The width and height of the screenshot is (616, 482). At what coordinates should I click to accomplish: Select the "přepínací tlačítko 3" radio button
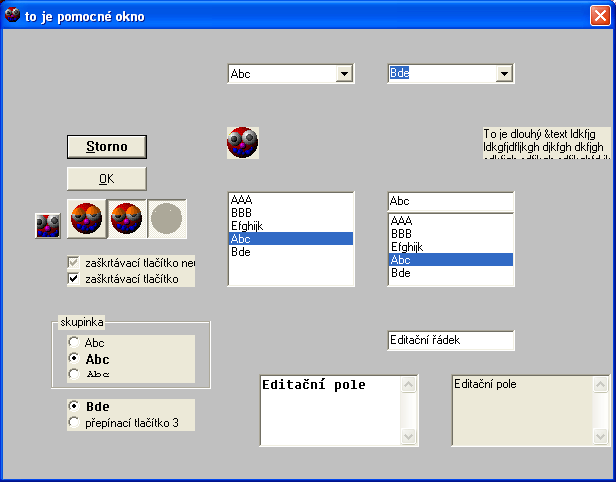click(74, 423)
